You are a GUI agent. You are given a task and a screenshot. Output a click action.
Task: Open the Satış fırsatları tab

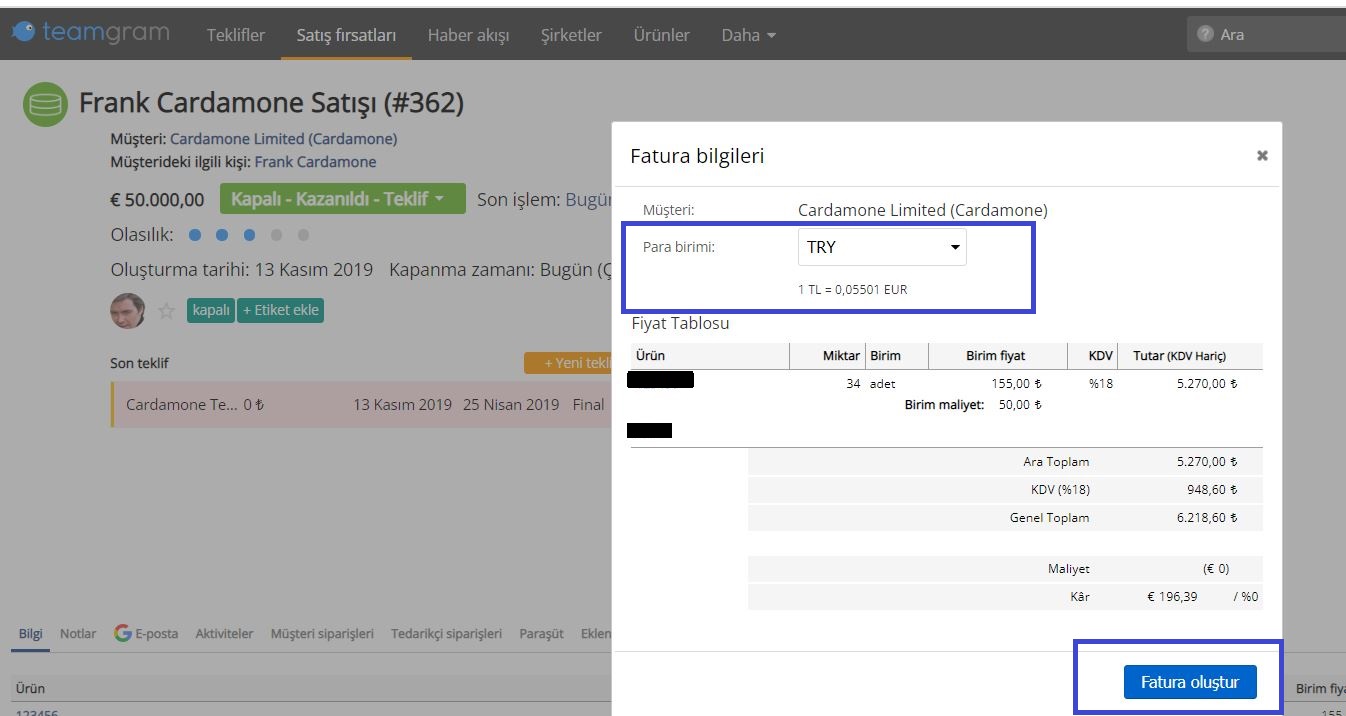click(x=346, y=35)
